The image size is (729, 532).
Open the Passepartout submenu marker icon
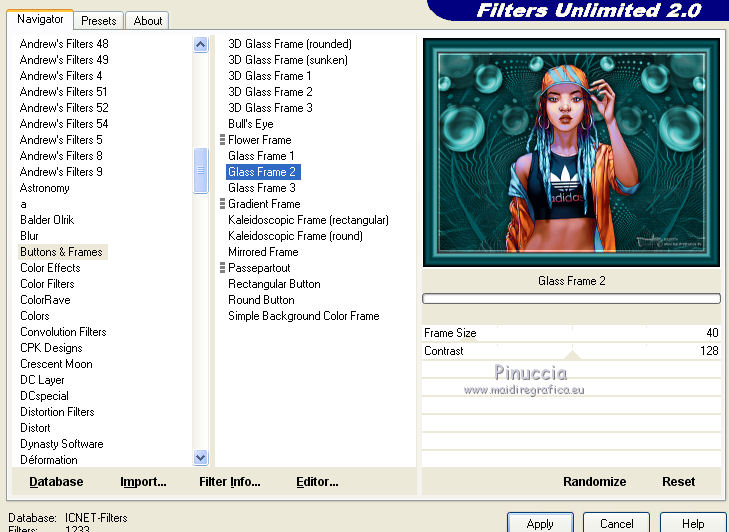222,268
